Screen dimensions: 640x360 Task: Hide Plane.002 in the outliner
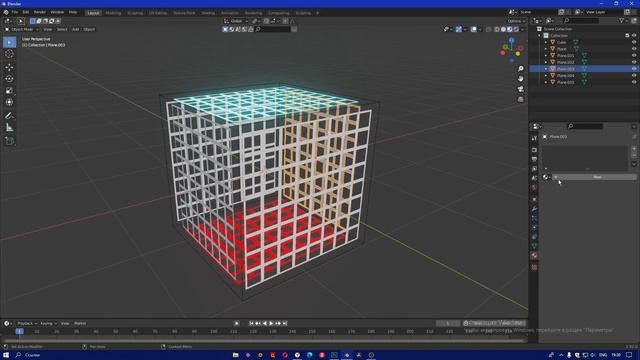pyautogui.click(x=634, y=62)
